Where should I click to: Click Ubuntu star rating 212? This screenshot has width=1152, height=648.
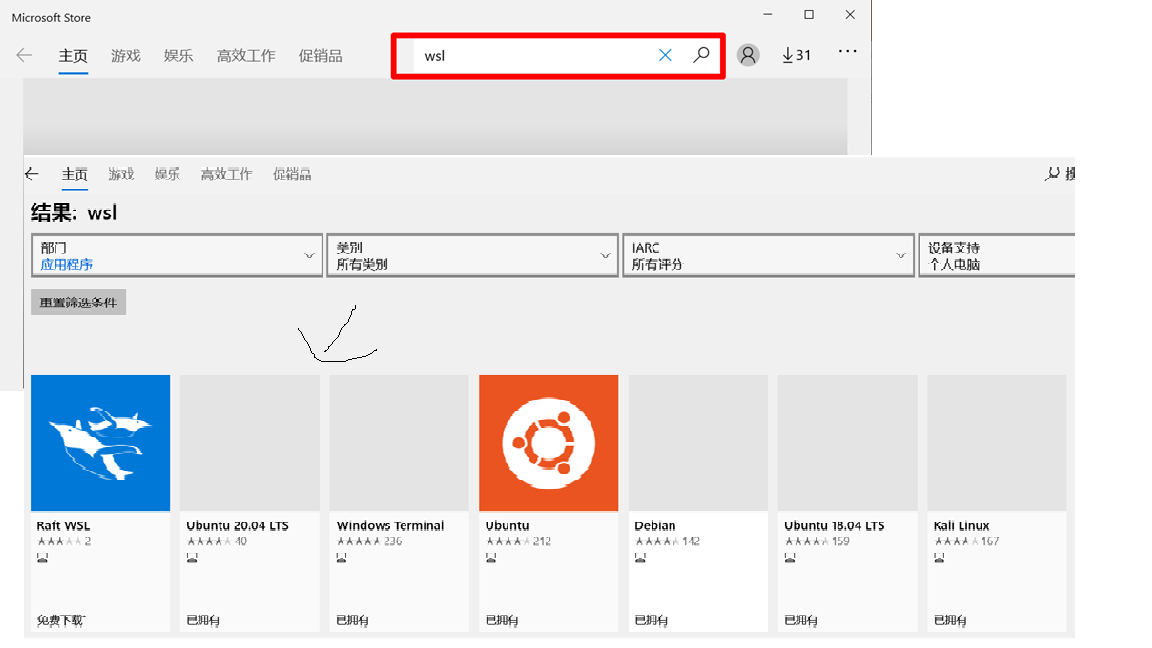coord(518,541)
